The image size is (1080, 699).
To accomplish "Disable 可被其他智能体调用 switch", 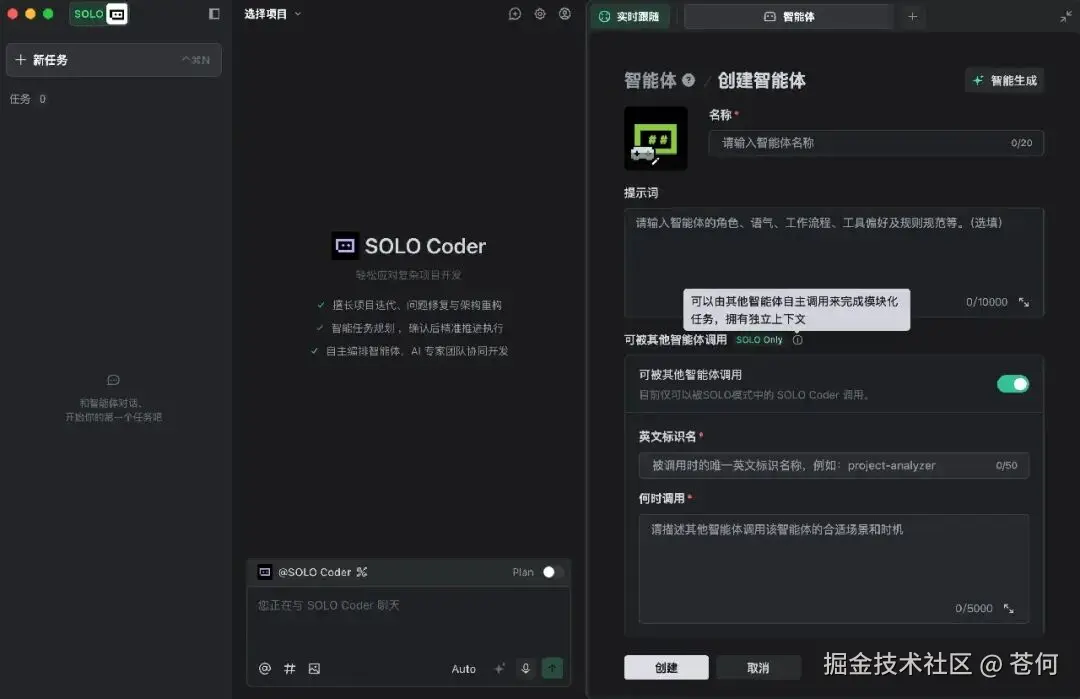I will [1013, 383].
